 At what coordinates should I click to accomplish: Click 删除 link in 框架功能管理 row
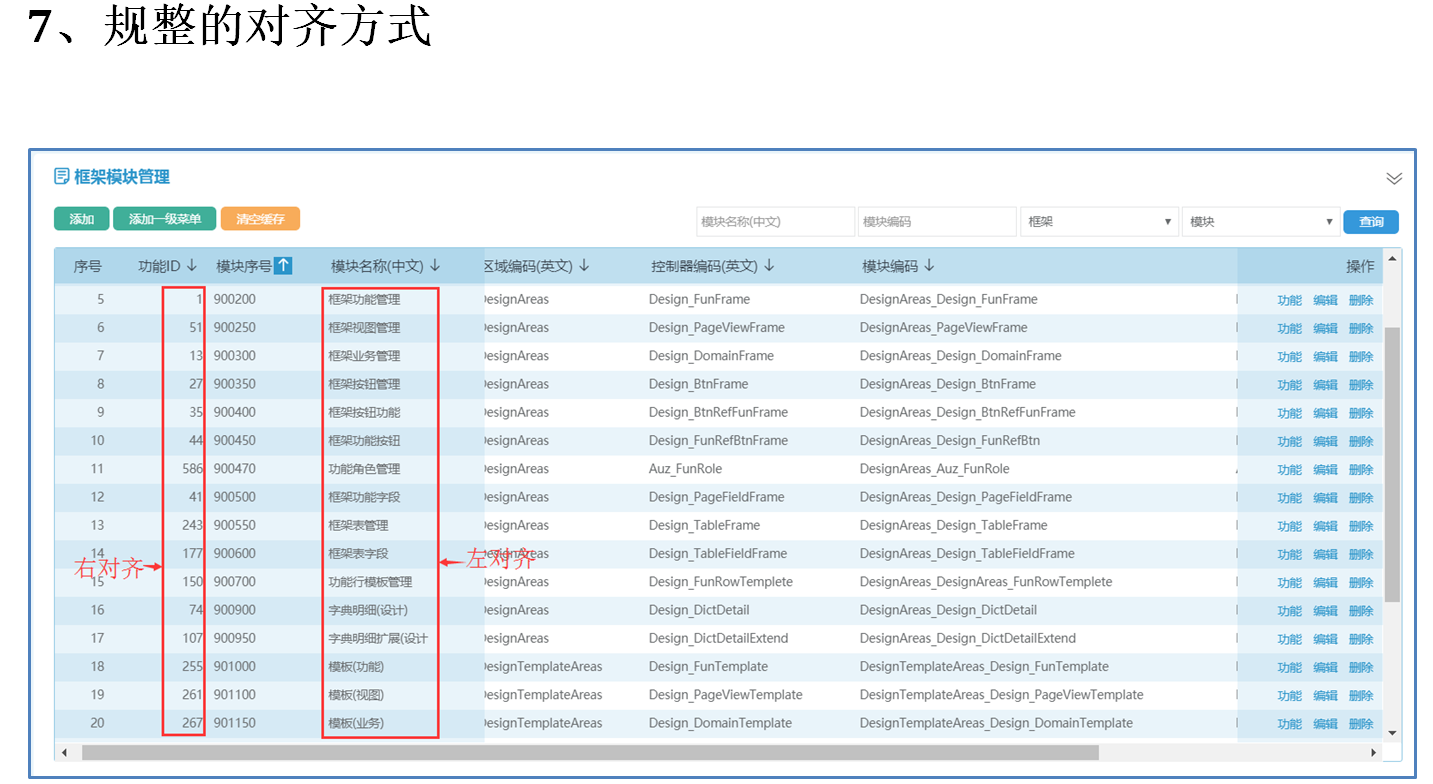[1361, 300]
